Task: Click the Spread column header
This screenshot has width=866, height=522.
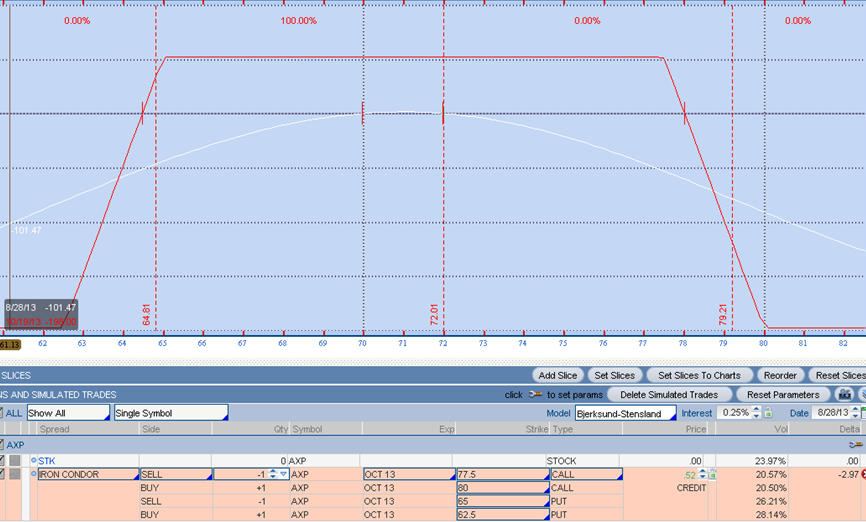Action: [54, 428]
